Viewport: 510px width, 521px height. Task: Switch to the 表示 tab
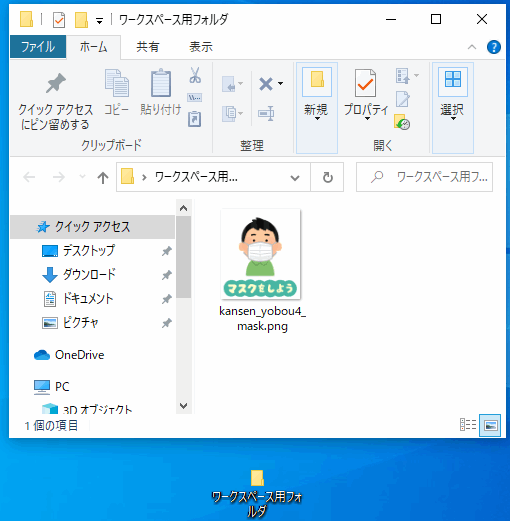point(201,47)
